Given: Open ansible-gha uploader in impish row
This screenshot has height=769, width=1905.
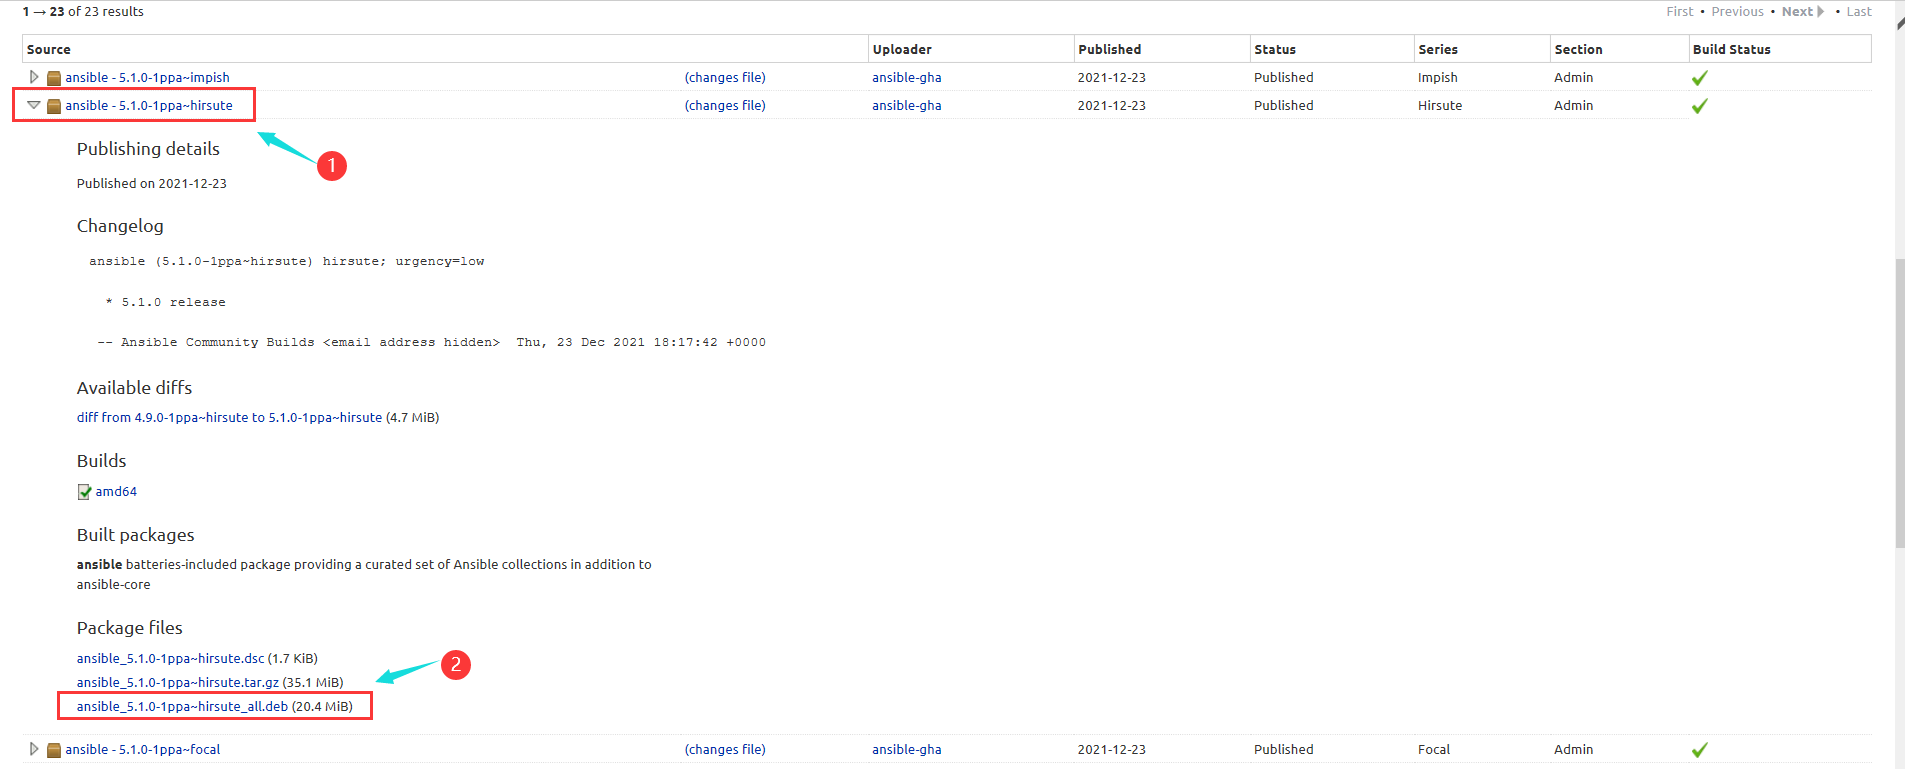Looking at the screenshot, I should coord(907,77).
